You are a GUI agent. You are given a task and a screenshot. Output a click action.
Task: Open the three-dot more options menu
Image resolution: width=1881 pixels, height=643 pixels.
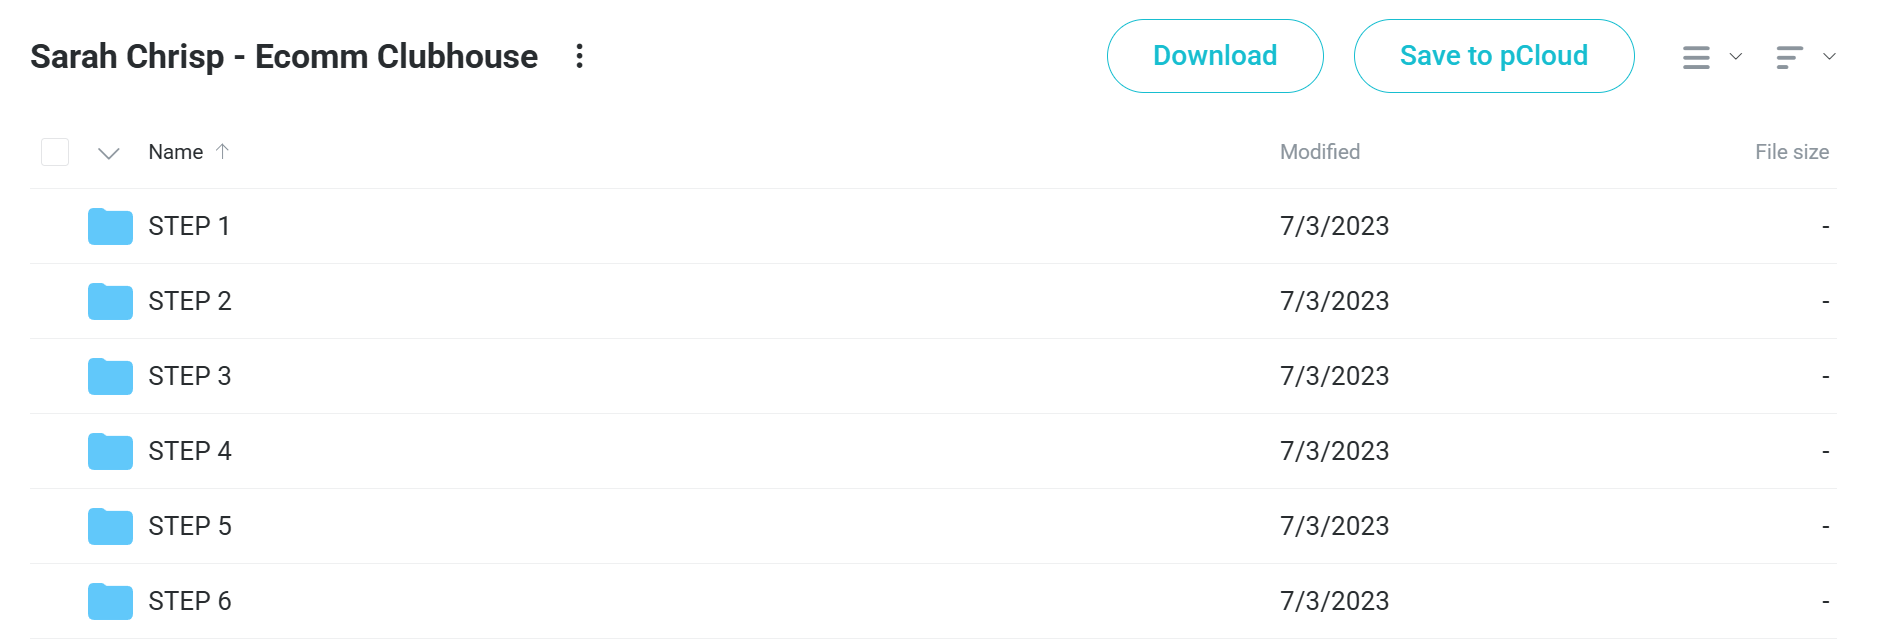(x=579, y=56)
